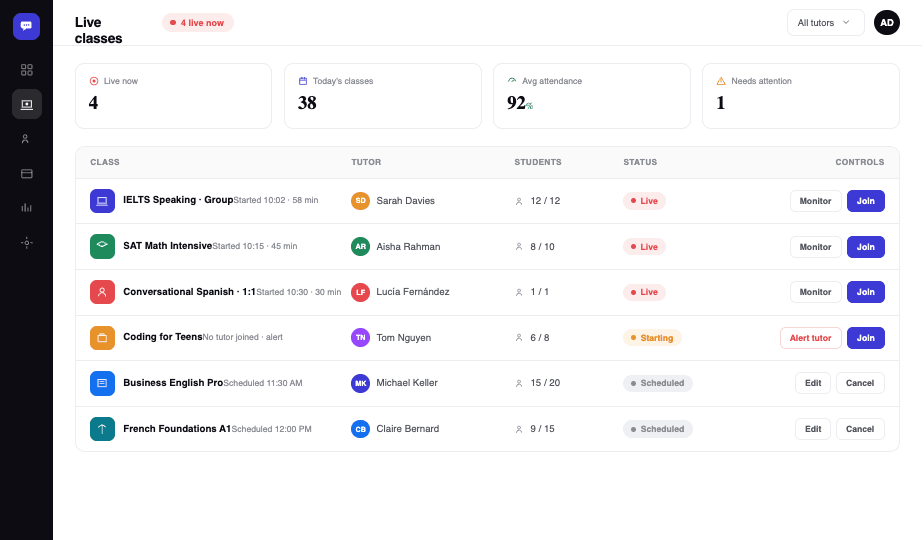Image resolution: width=924 pixels, height=540 pixels.
Task: Click the Needs attention warning triangle icon
Action: (x=721, y=81)
